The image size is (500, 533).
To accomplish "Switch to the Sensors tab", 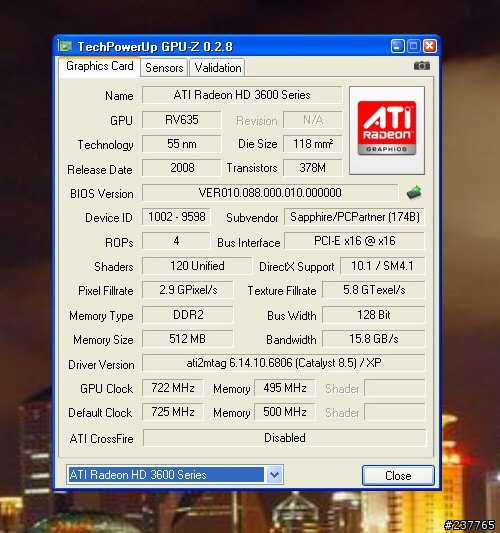I will (x=164, y=68).
